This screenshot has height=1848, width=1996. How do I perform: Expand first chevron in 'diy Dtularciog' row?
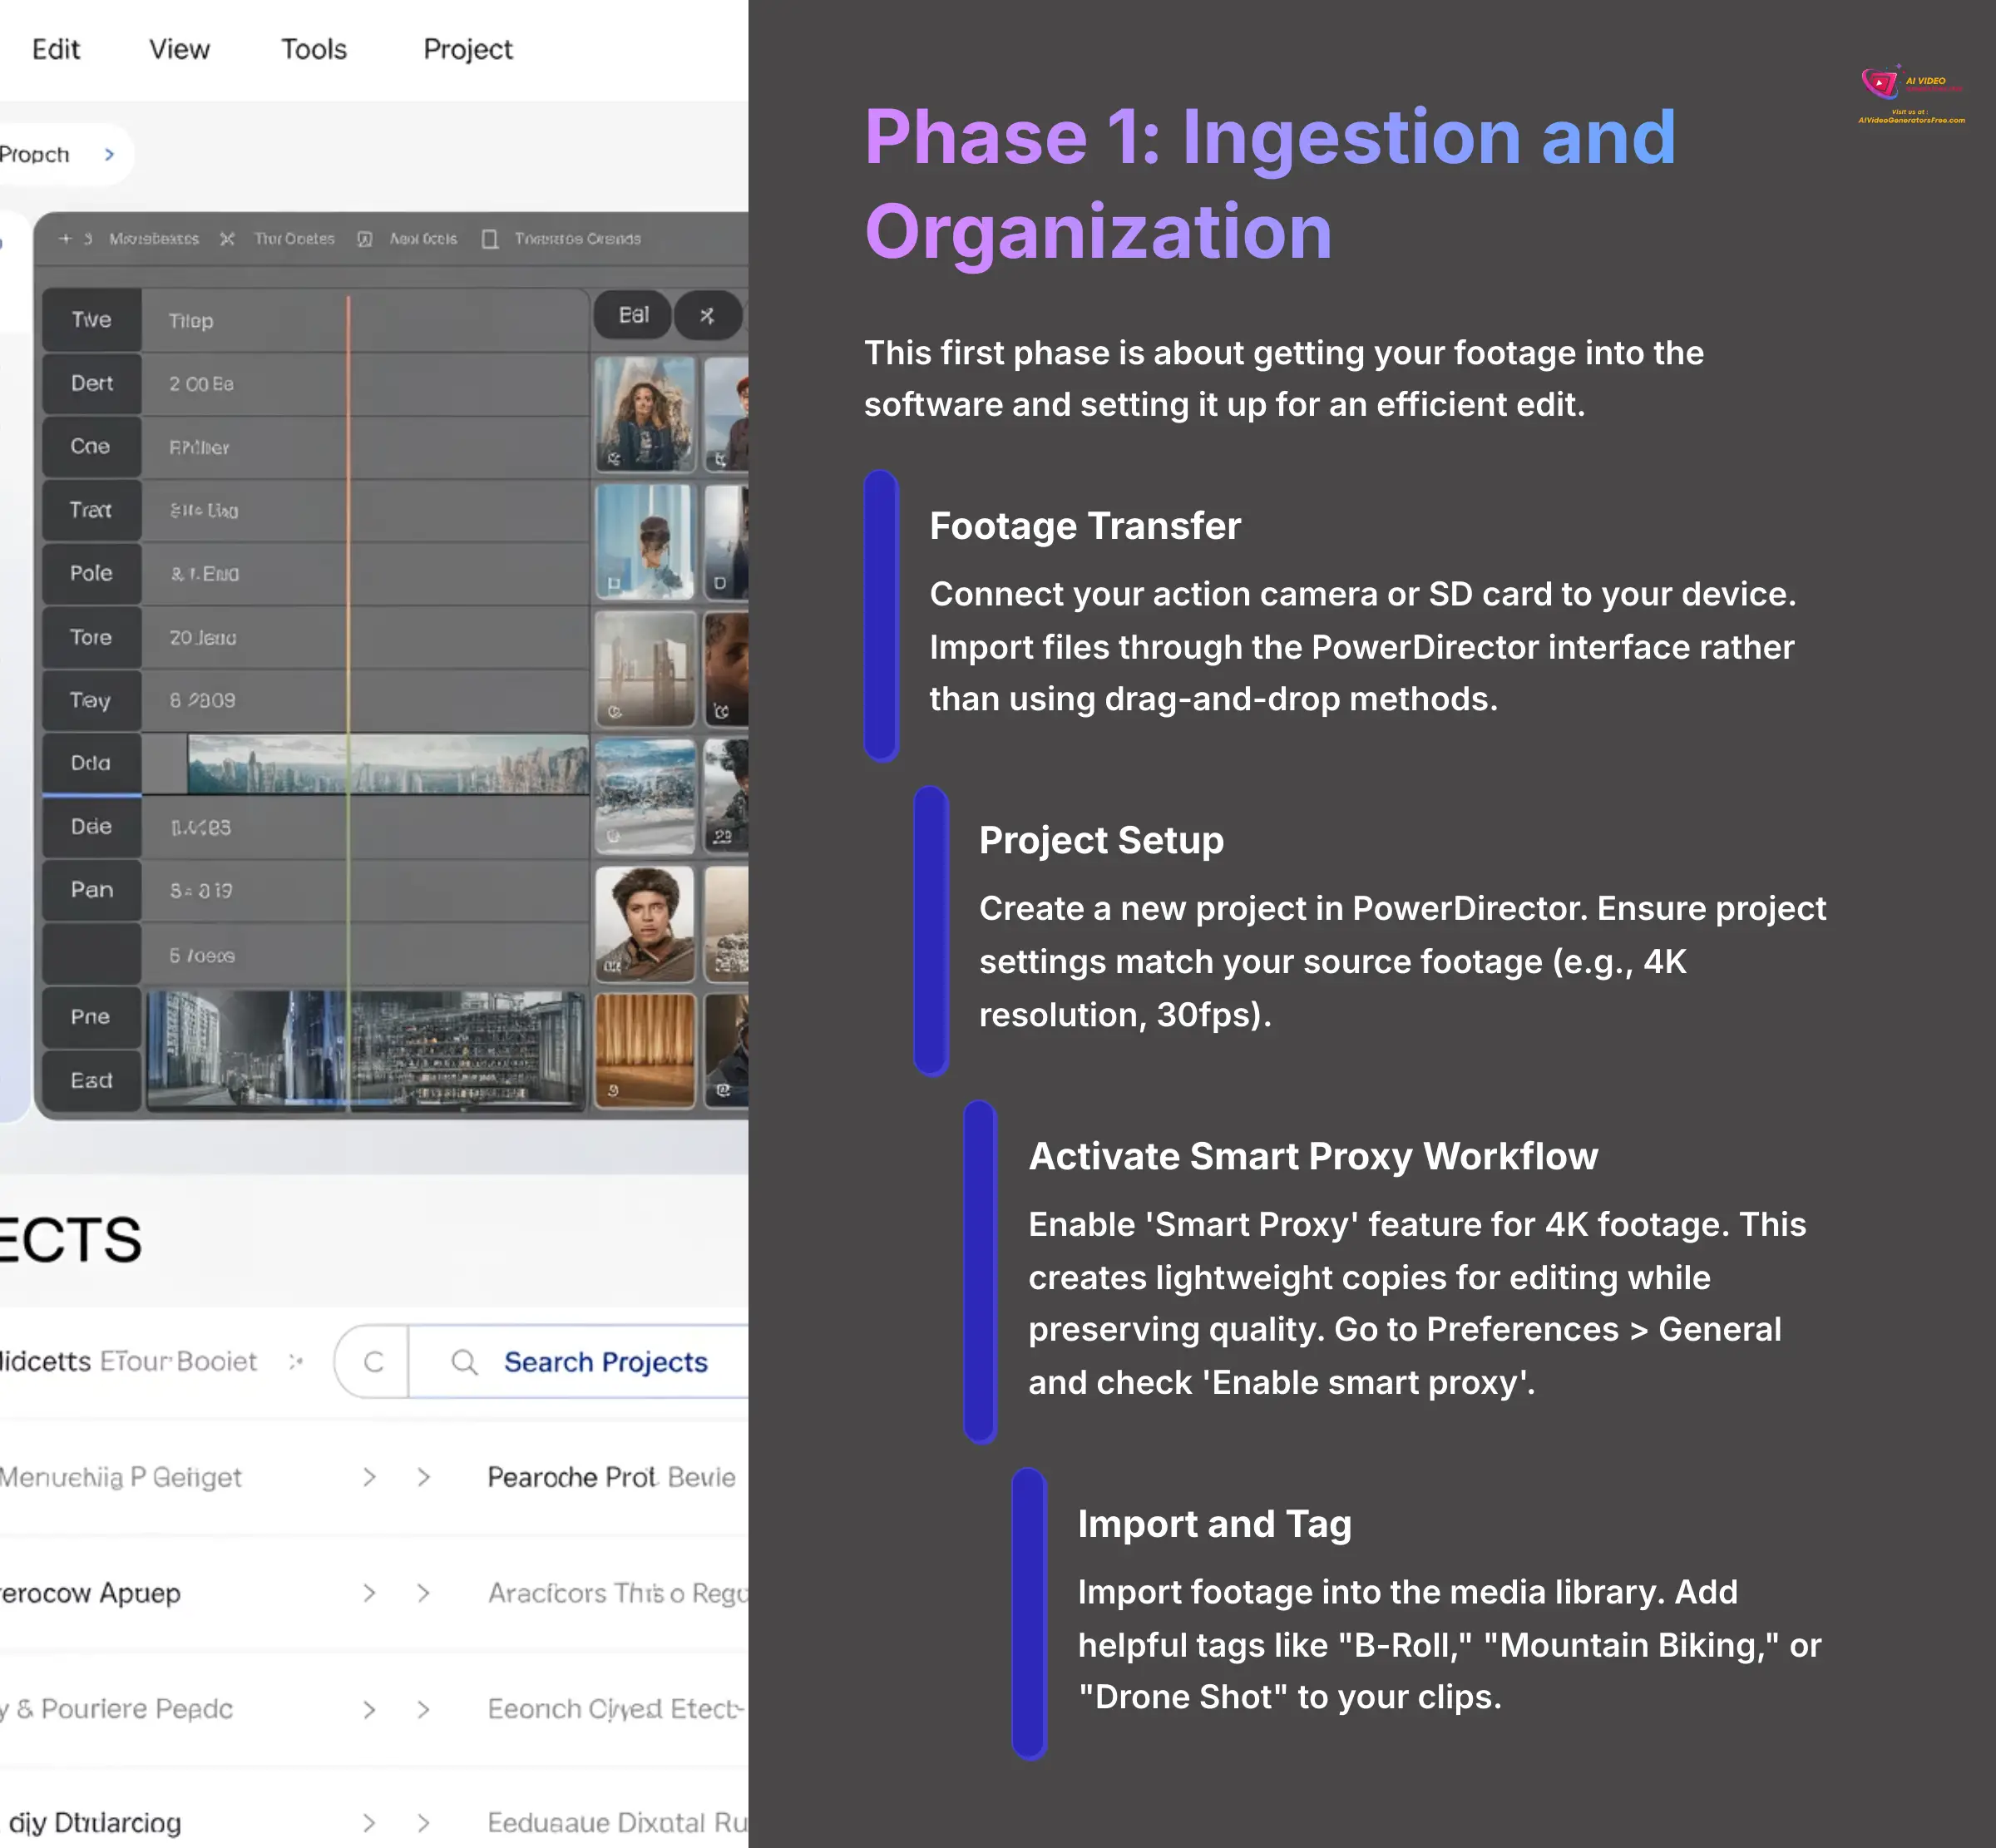pos(369,1823)
